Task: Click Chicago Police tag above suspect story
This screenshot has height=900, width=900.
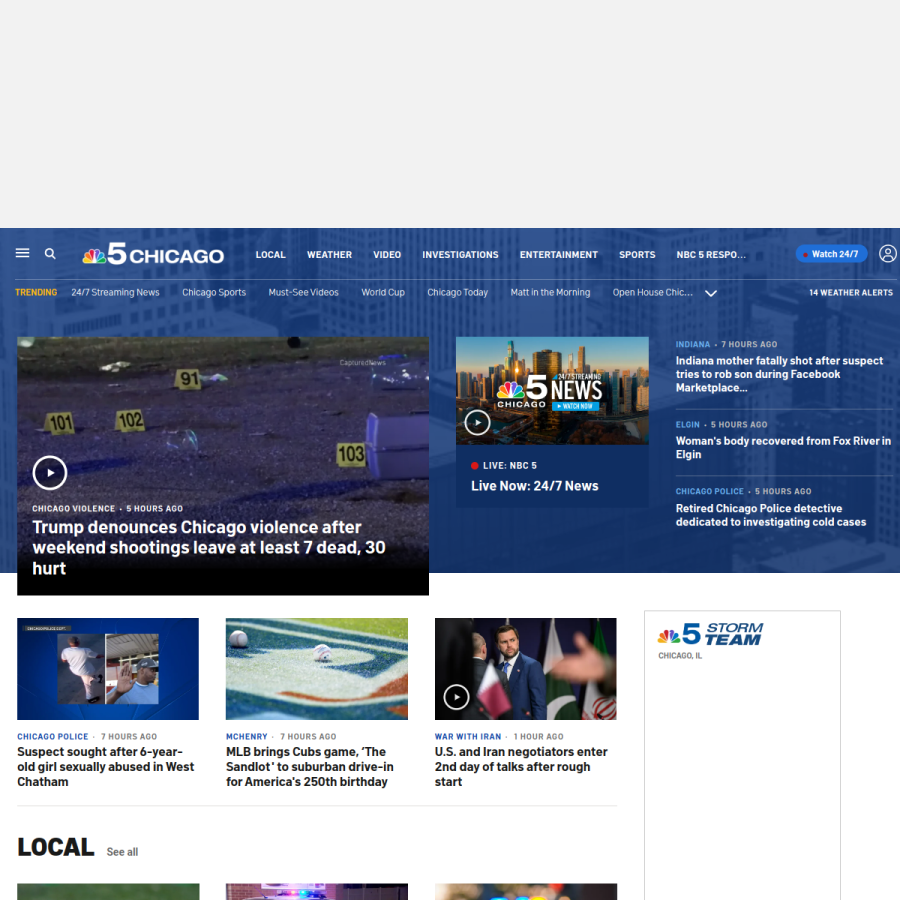Action: click(x=53, y=736)
